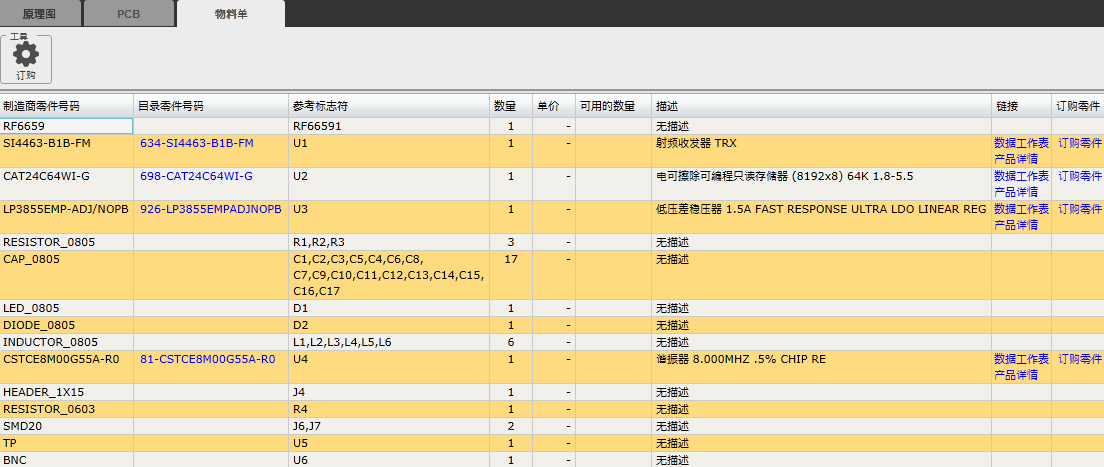The image size is (1104, 467).
Task: Select the DIODE_0805 row
Action: pyautogui.click(x=552, y=325)
